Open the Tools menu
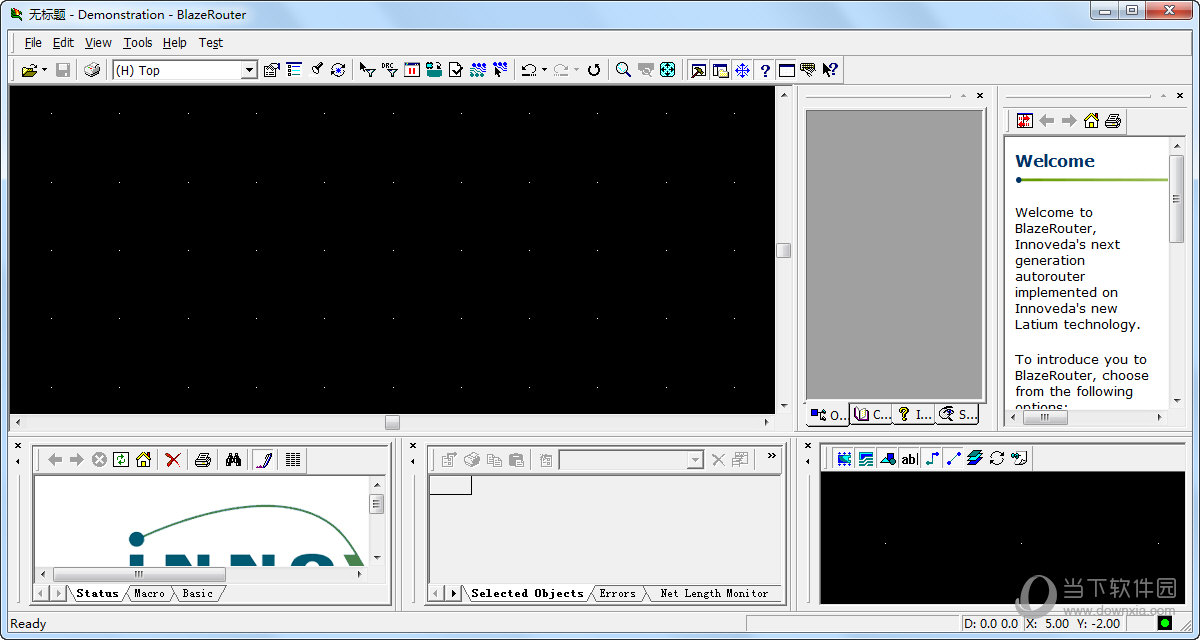 pyautogui.click(x=138, y=43)
